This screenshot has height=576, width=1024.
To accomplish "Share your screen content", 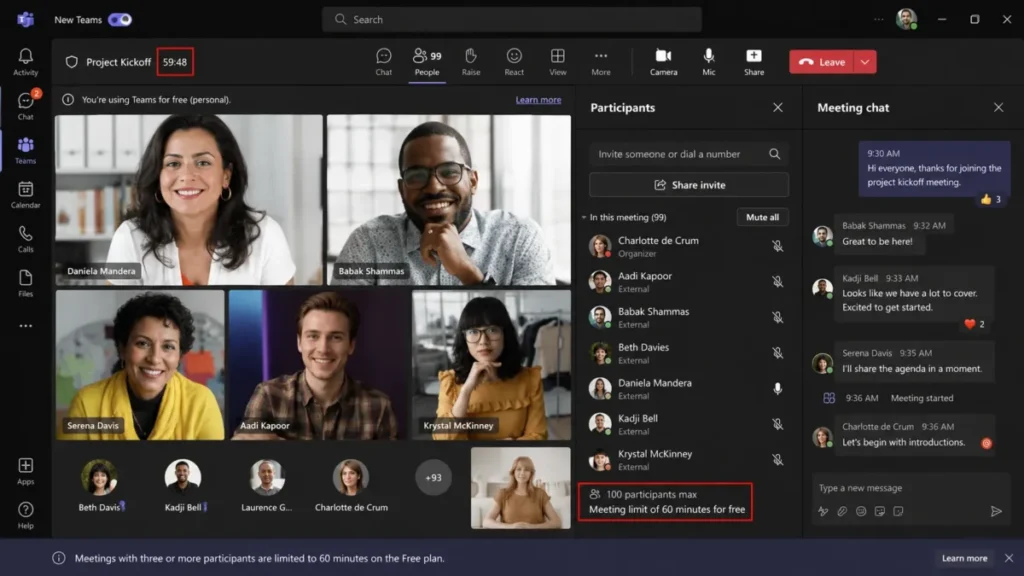I will click(754, 62).
